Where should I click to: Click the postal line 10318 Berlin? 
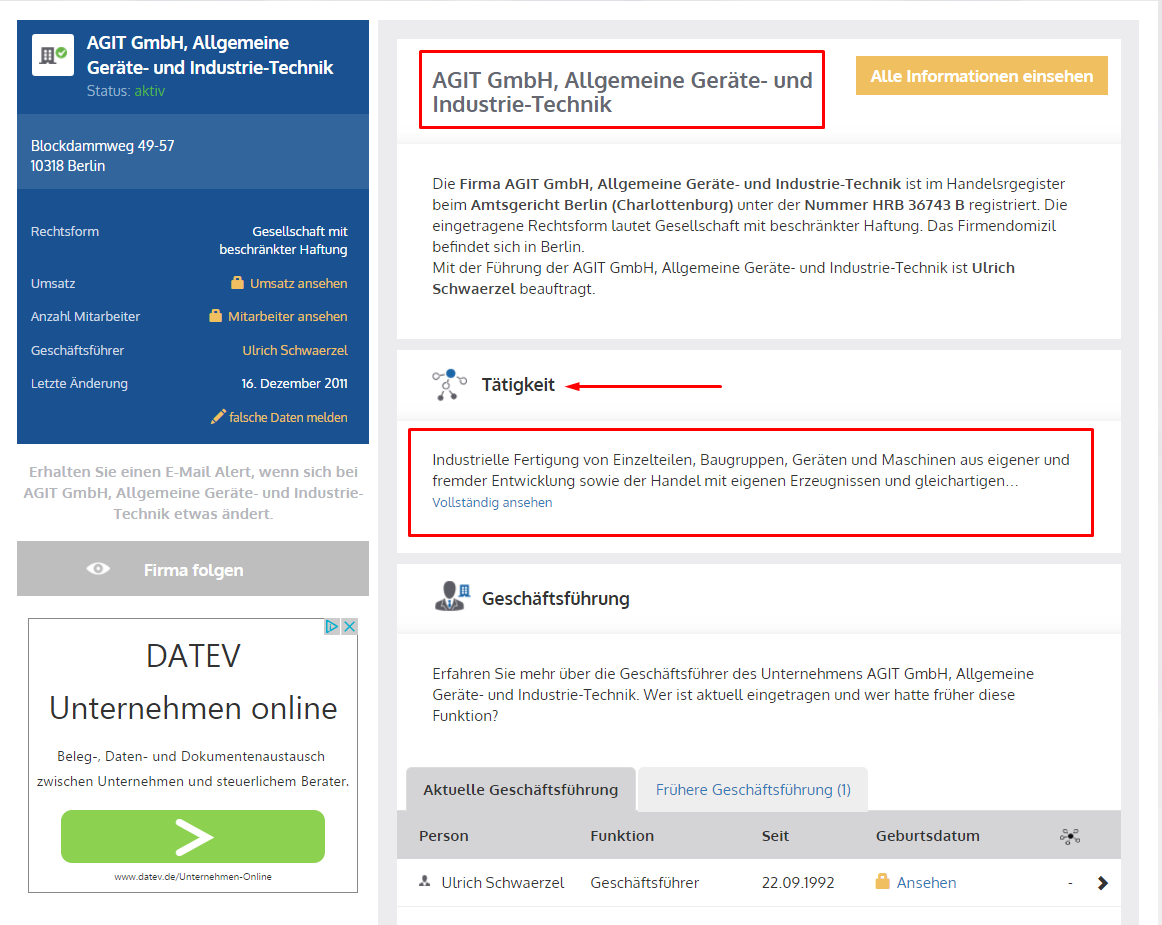tap(68, 166)
